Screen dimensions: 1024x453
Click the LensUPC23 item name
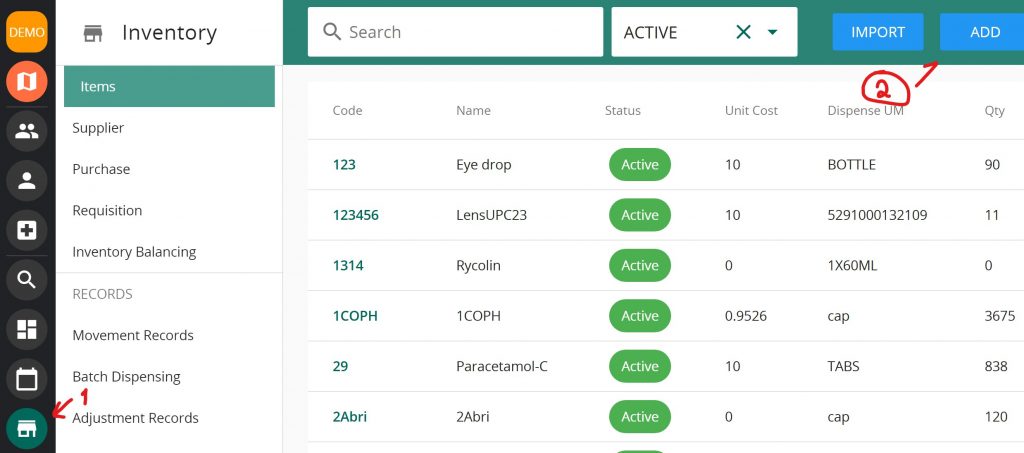click(x=491, y=215)
